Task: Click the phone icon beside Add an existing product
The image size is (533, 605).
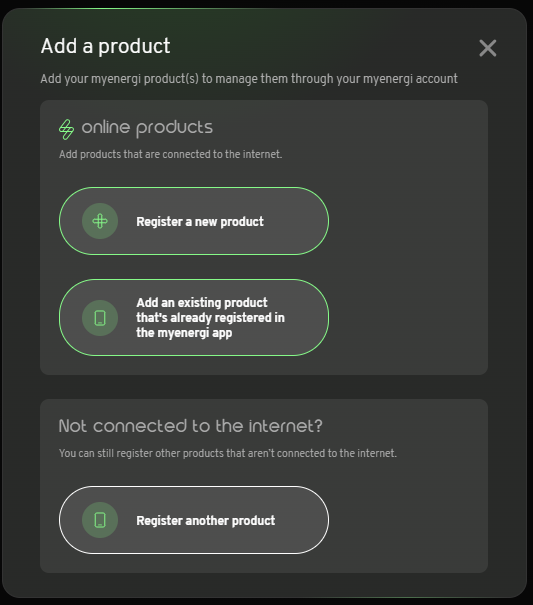Action: [x=100, y=318]
